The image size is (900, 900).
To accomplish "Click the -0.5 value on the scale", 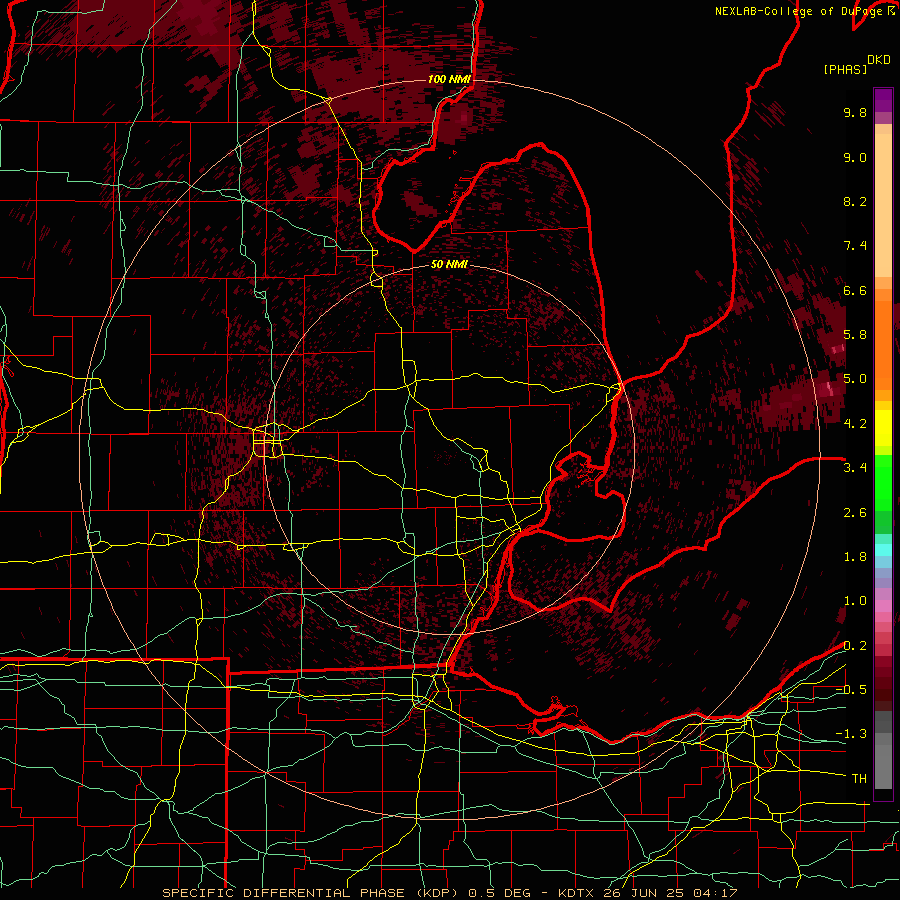I will tap(851, 690).
